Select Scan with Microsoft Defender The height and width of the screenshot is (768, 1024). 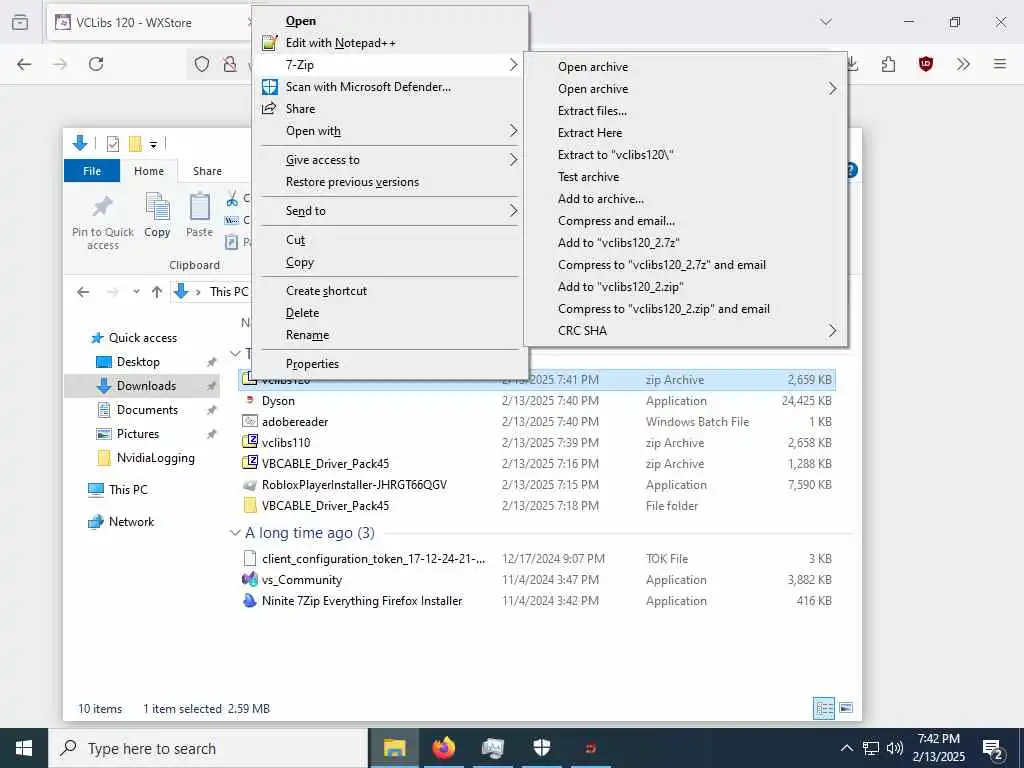(390, 87)
